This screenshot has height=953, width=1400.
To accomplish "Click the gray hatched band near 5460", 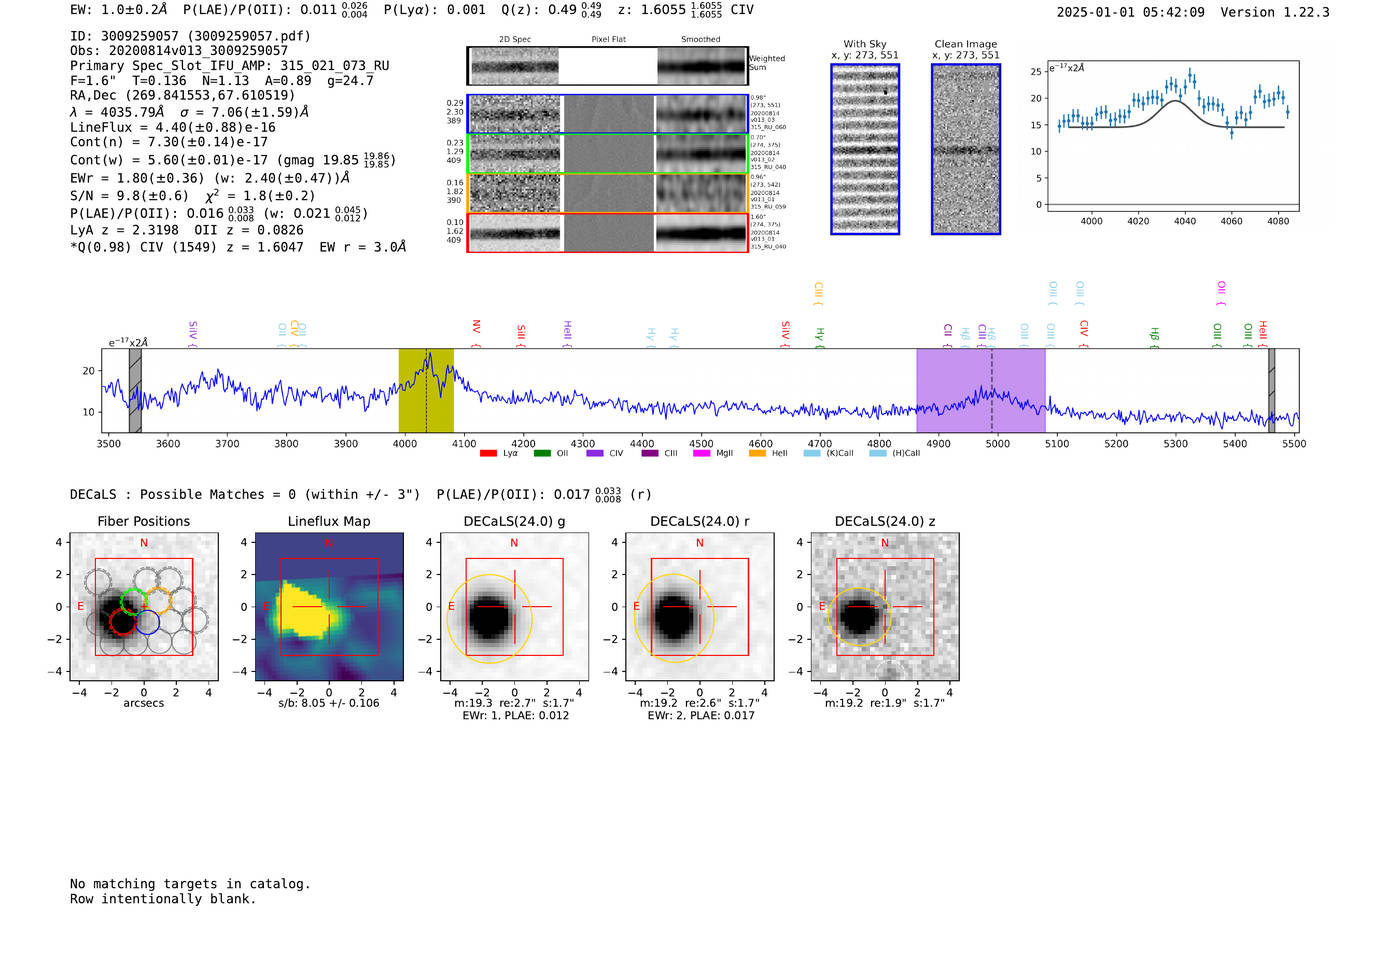I will point(1271,390).
